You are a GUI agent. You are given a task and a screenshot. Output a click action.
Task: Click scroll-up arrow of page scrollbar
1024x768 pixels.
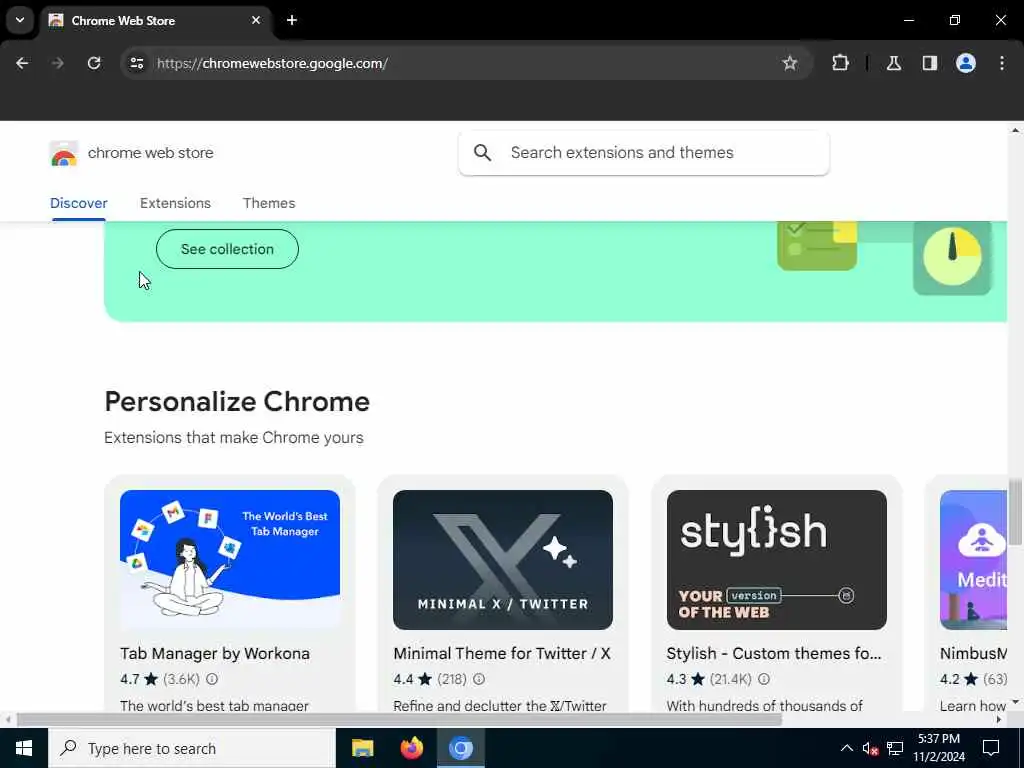coord(1015,130)
